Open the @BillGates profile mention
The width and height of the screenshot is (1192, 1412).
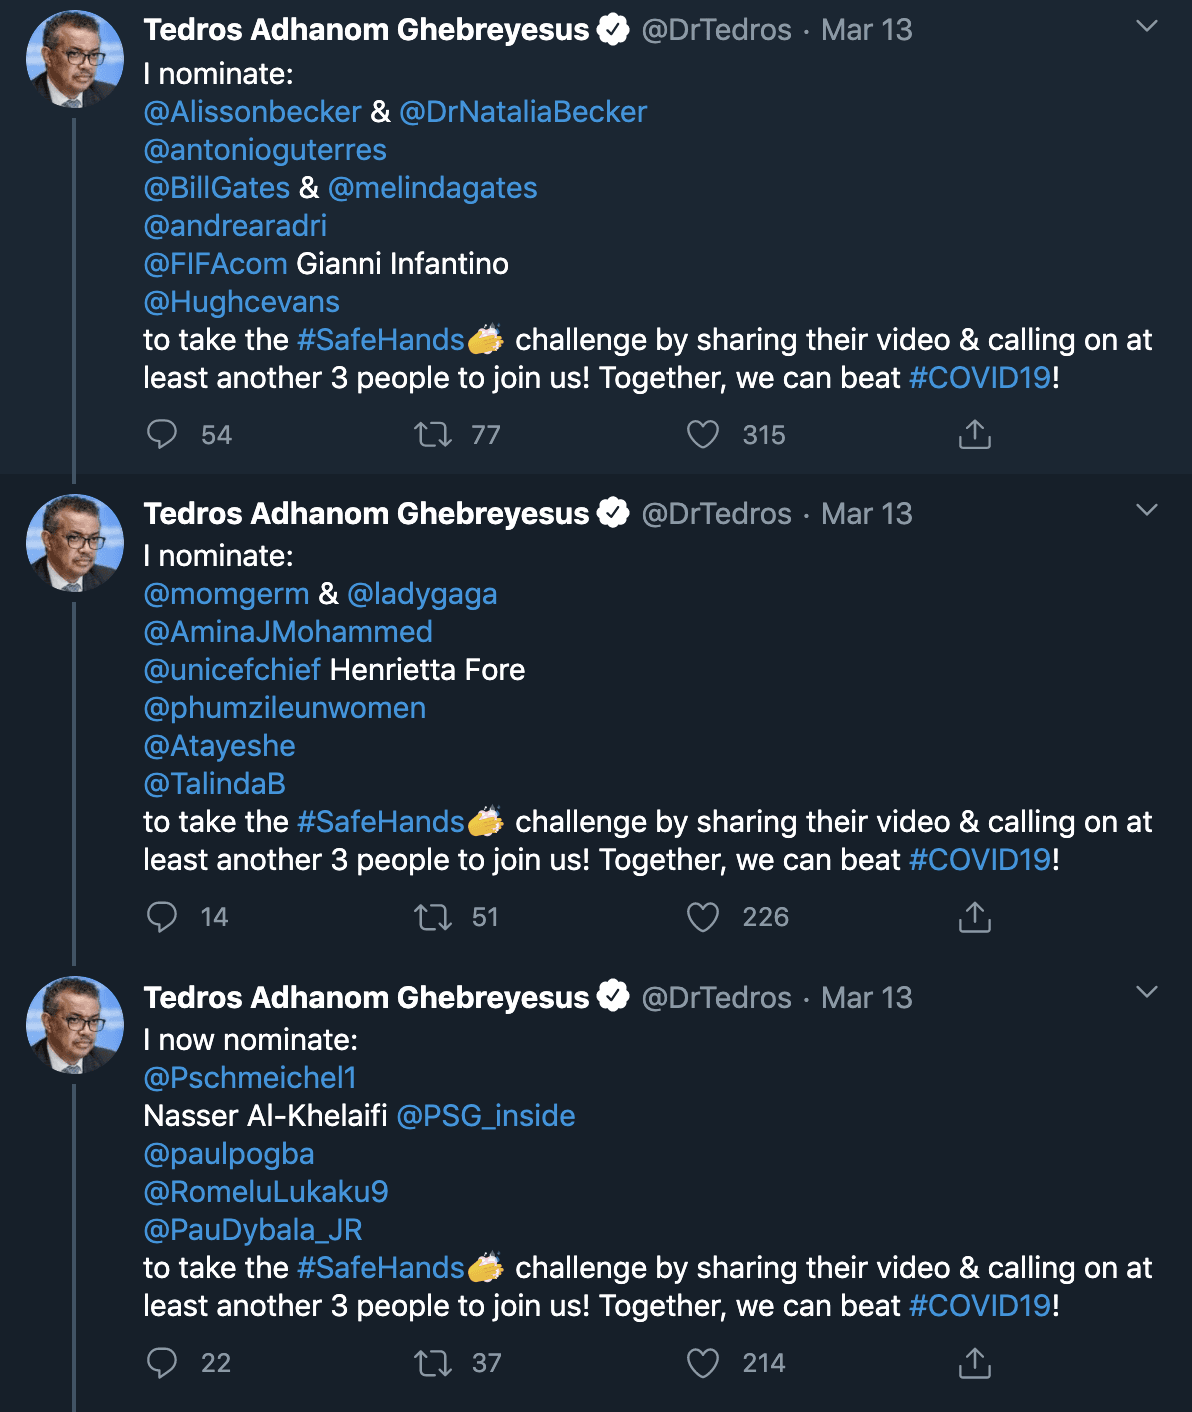[x=217, y=188]
